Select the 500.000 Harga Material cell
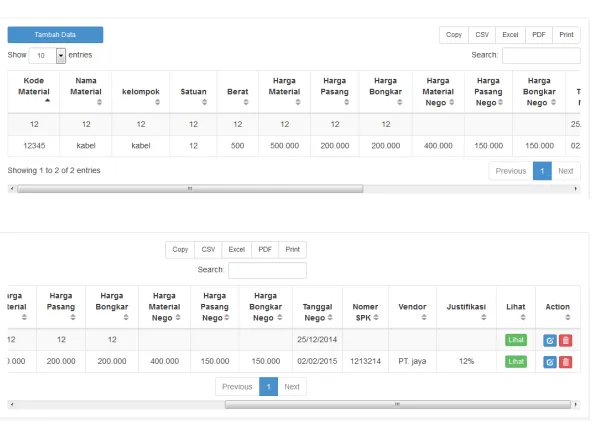This screenshot has height=430, width=594. click(x=284, y=146)
